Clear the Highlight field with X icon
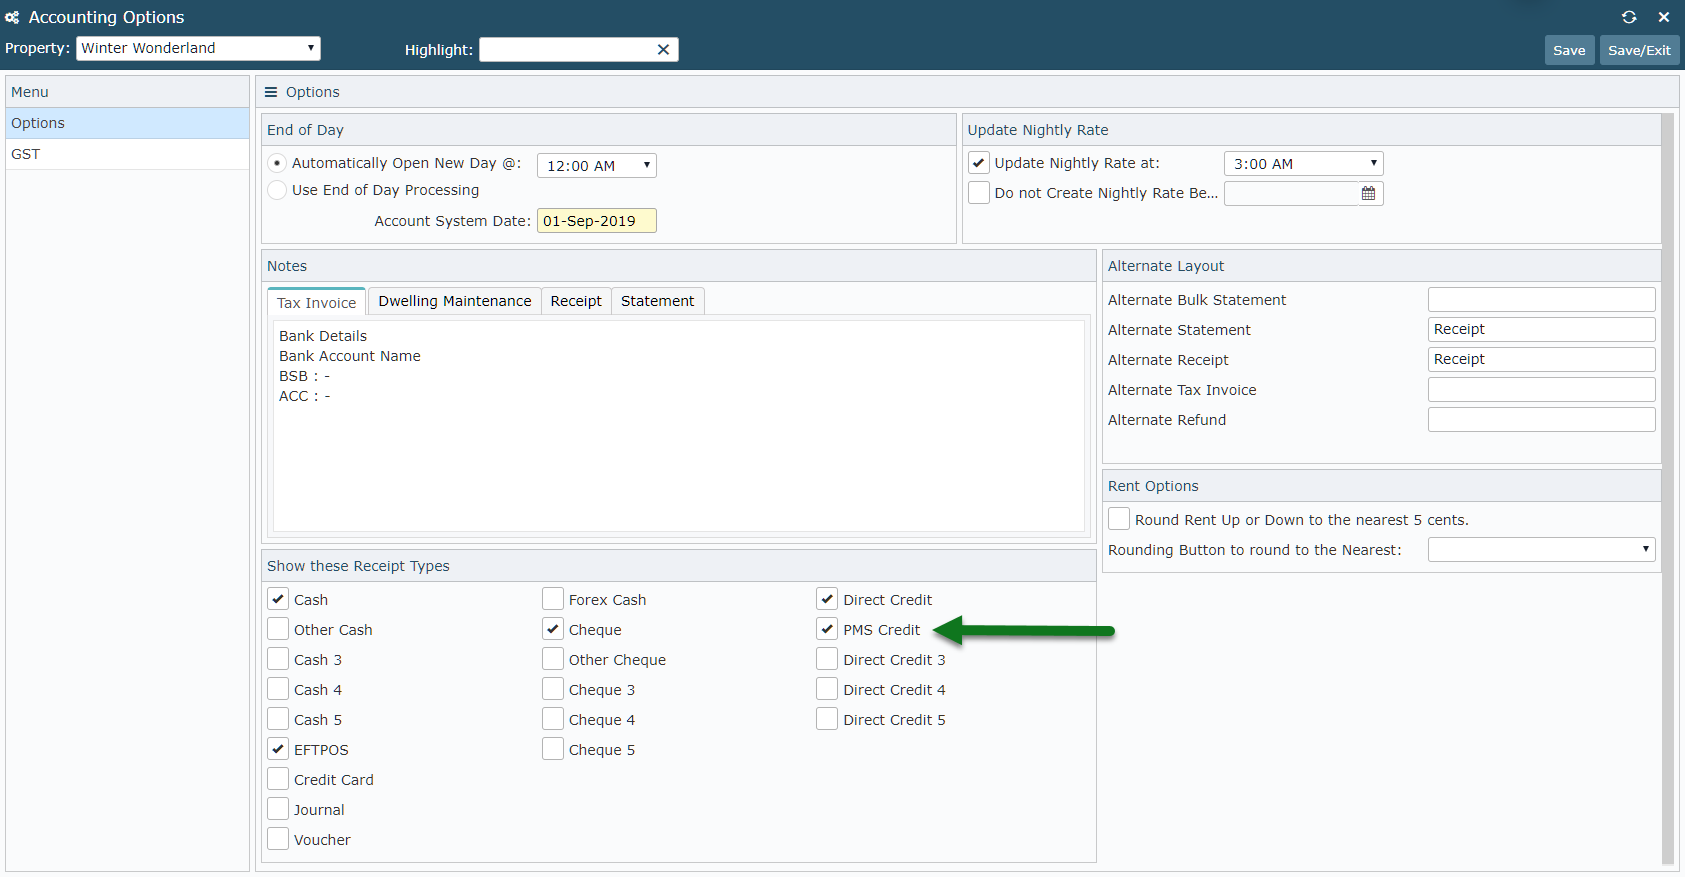This screenshot has width=1685, height=877. (x=663, y=50)
